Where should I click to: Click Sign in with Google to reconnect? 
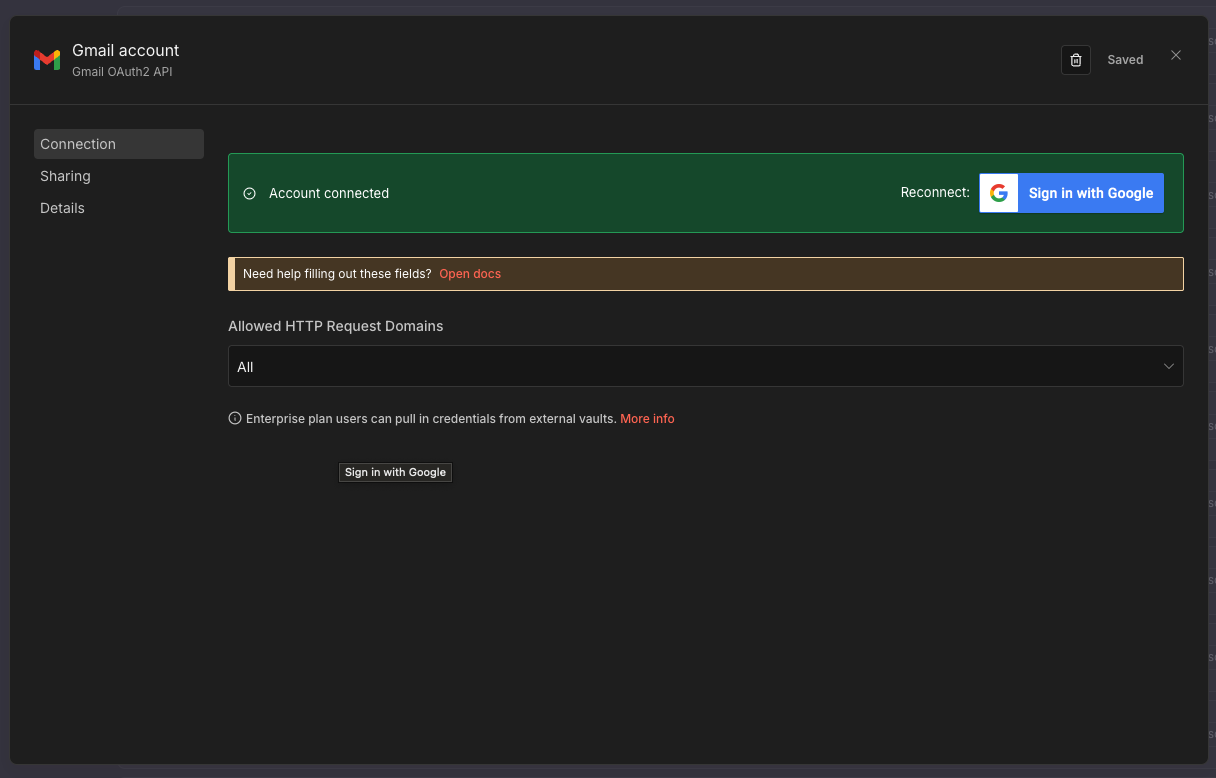pos(1090,192)
